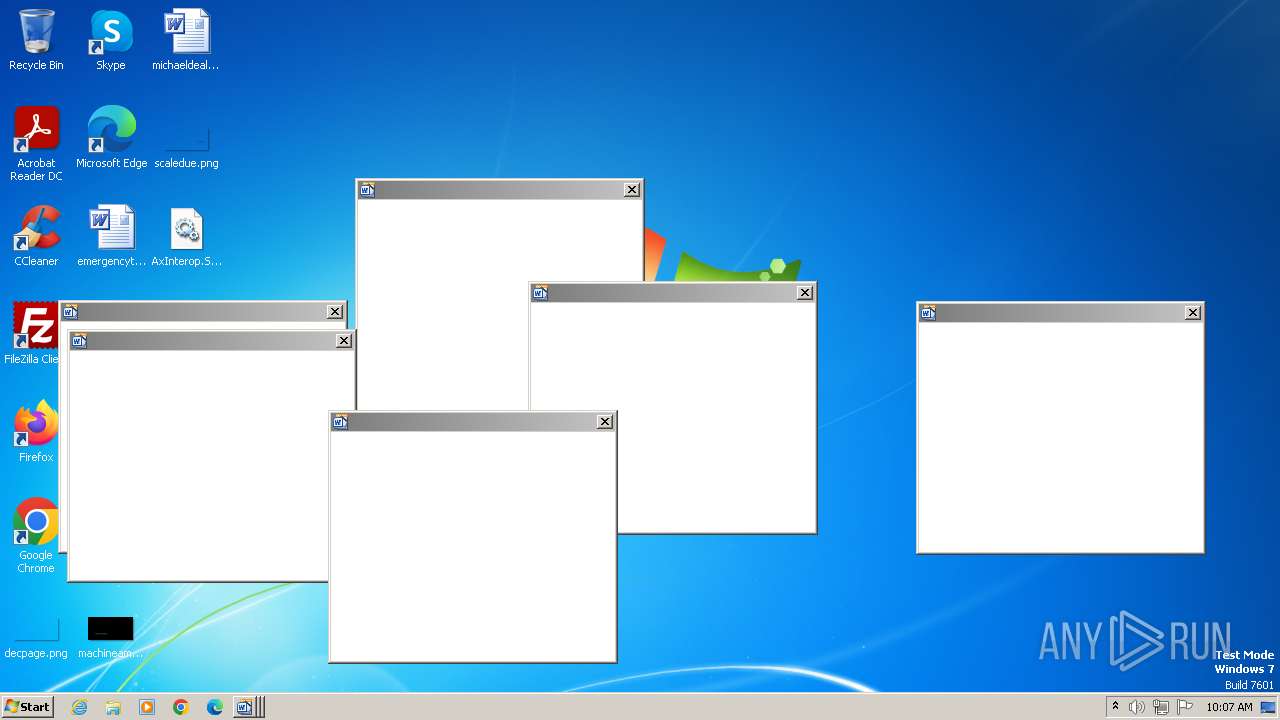Open Windows Explorer from the taskbar

(x=113, y=707)
